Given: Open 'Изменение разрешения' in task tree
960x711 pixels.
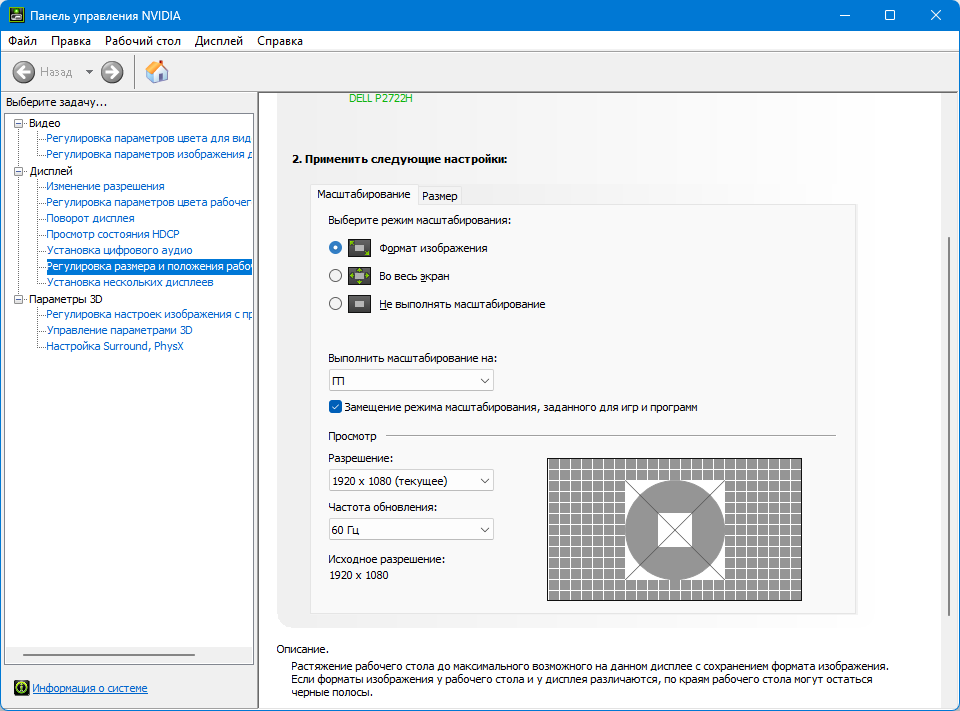Looking at the screenshot, I should pos(105,186).
